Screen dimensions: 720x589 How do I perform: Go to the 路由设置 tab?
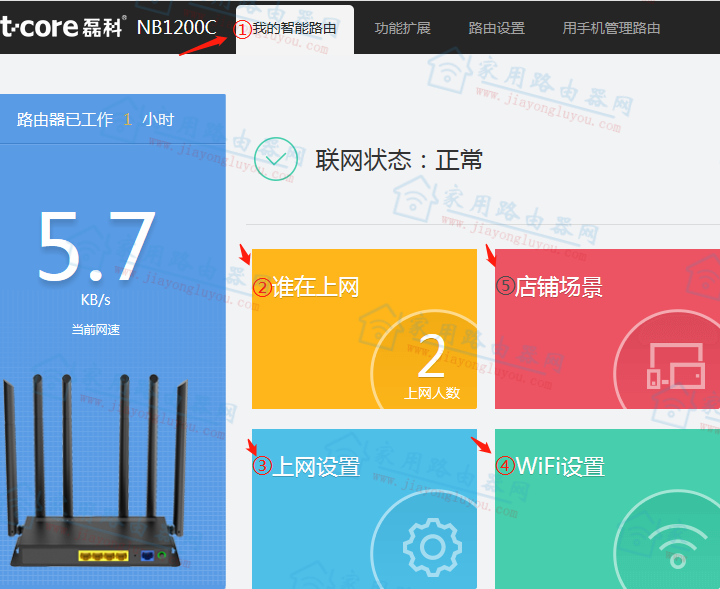click(496, 28)
